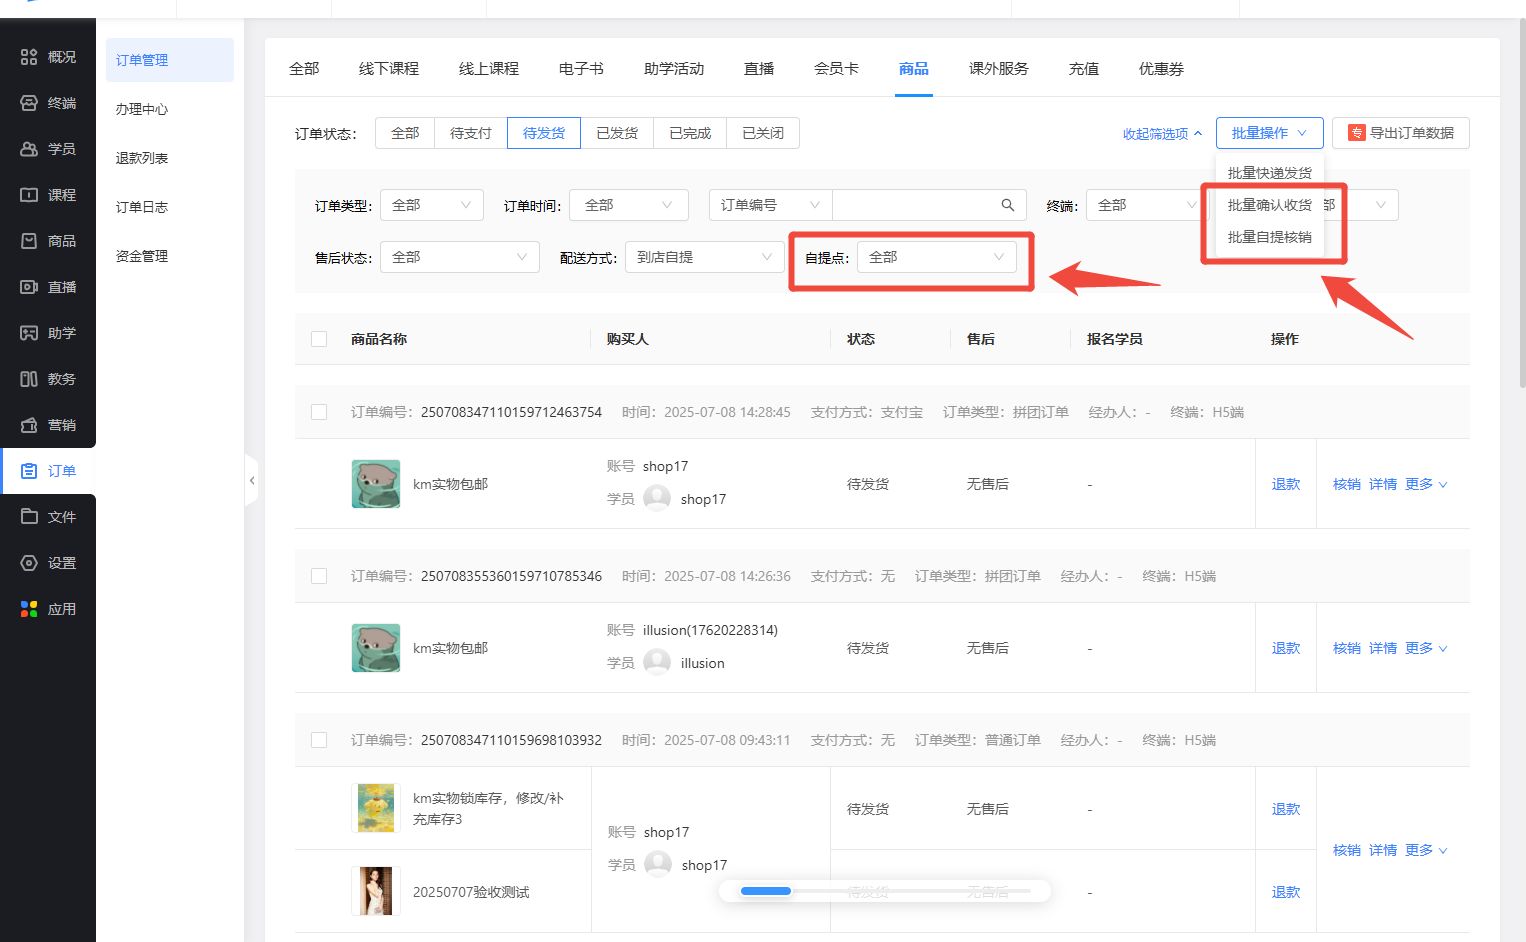Click the 营销 marketing sidebar icon
The image size is (1526, 942).
[x=29, y=425]
